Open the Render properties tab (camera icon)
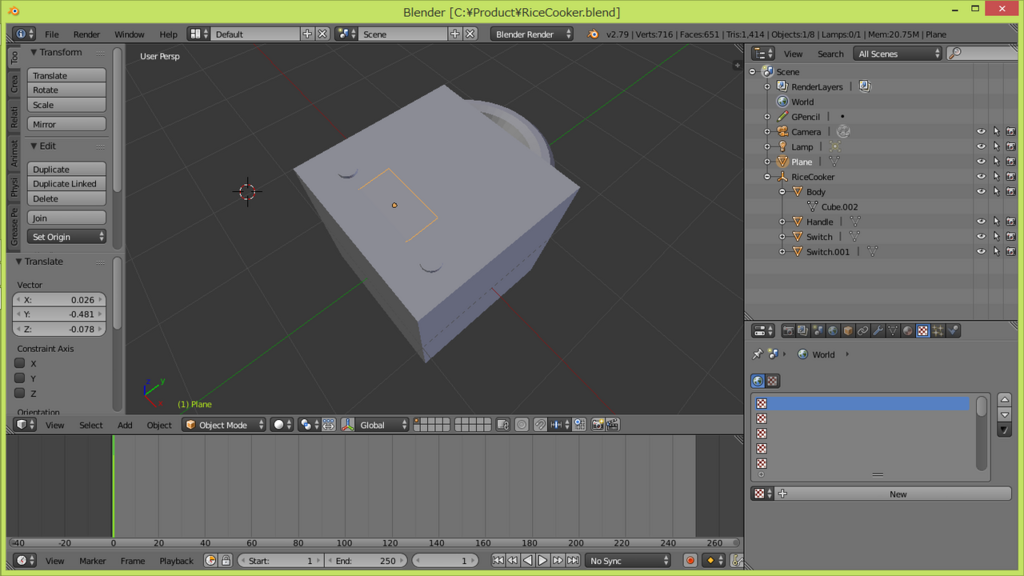This screenshot has height=576, width=1024. [x=788, y=331]
